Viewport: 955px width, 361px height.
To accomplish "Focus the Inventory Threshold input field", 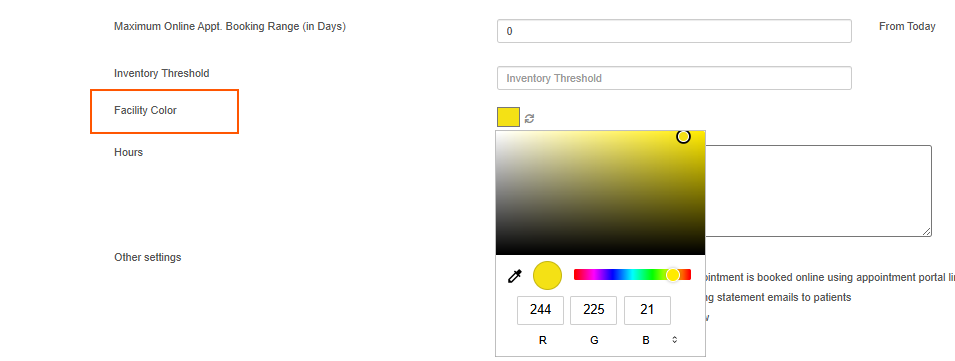I will pyautogui.click(x=674, y=78).
